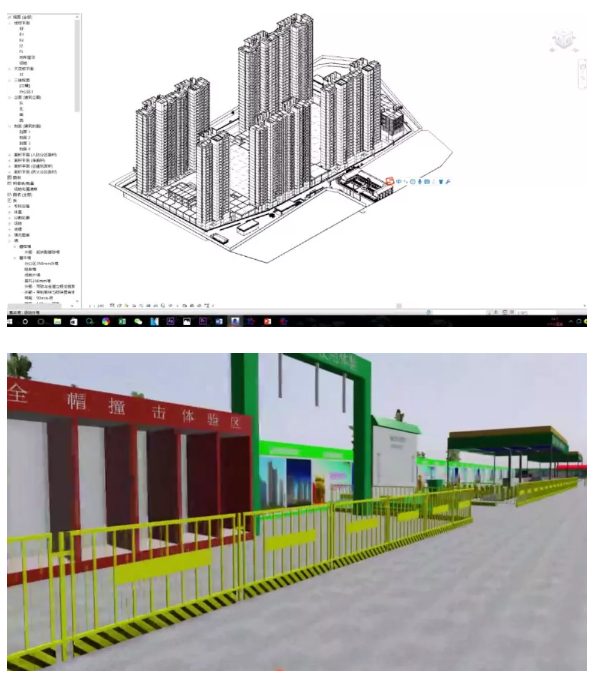Select the B1 floor plan
This screenshot has width=595, height=676.
coord(22,34)
